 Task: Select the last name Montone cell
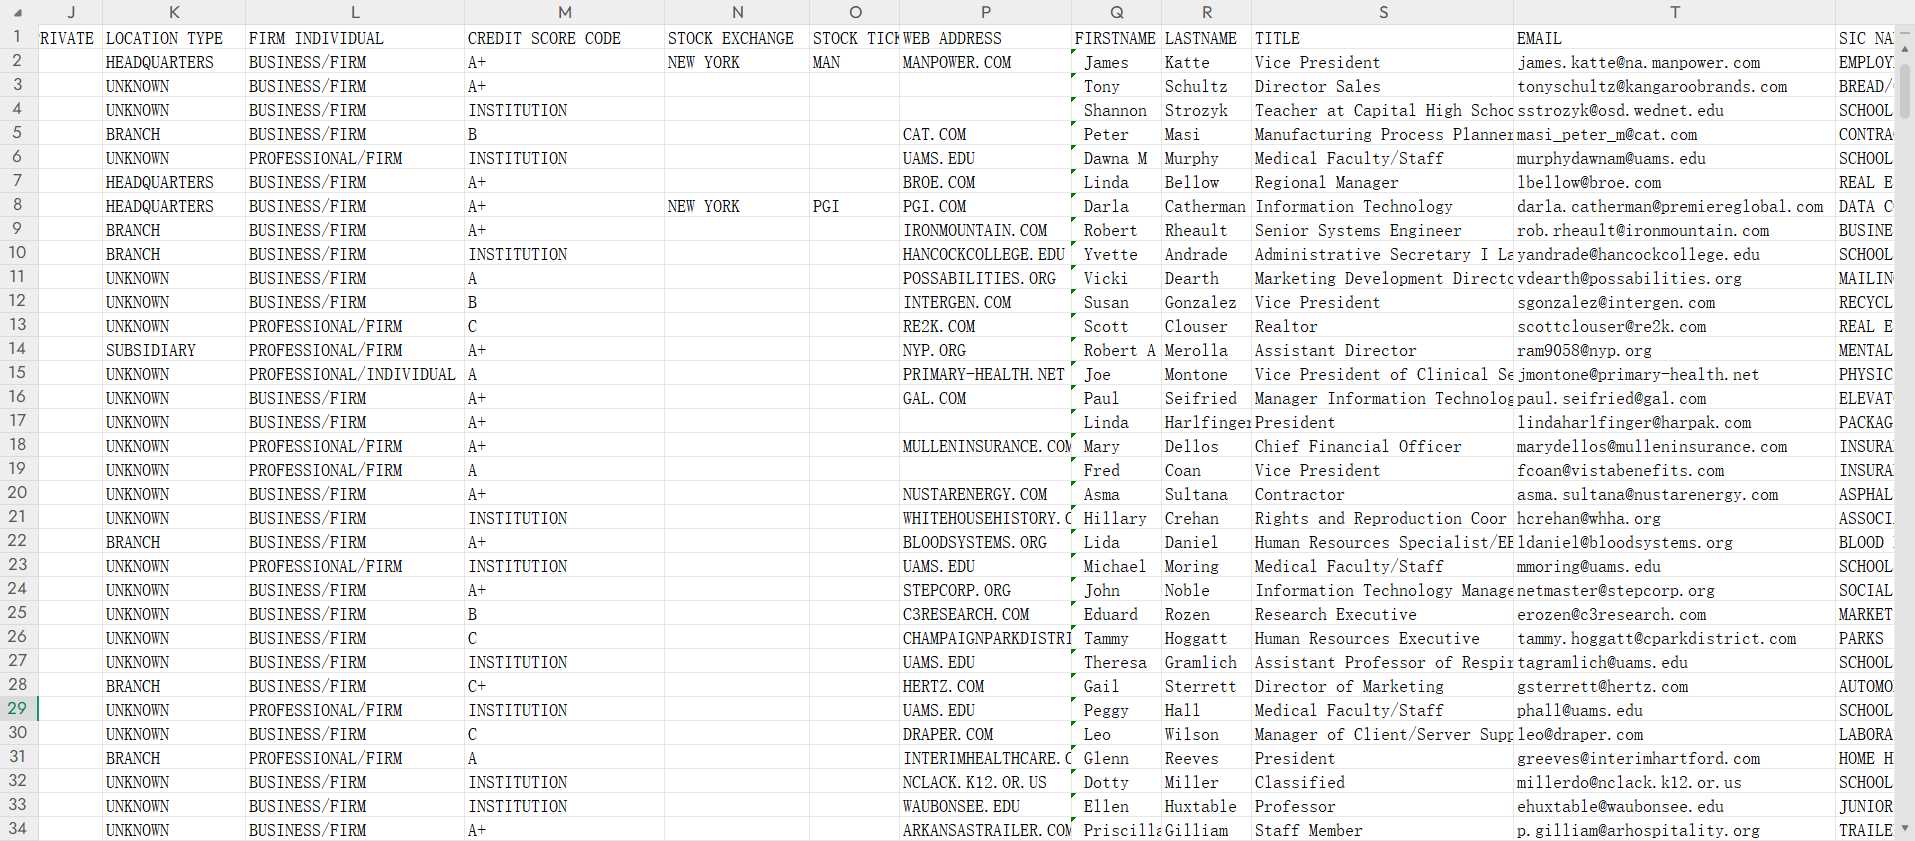click(1206, 373)
